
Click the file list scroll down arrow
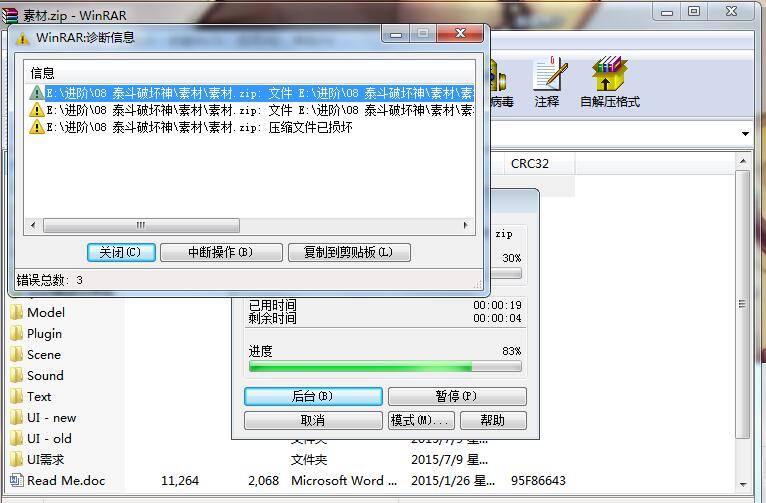click(743, 484)
